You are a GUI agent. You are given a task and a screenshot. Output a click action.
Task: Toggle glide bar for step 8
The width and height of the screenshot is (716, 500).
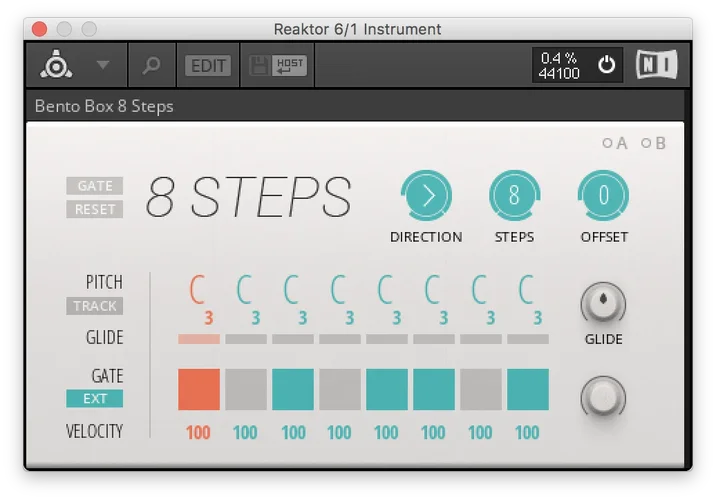point(528,339)
